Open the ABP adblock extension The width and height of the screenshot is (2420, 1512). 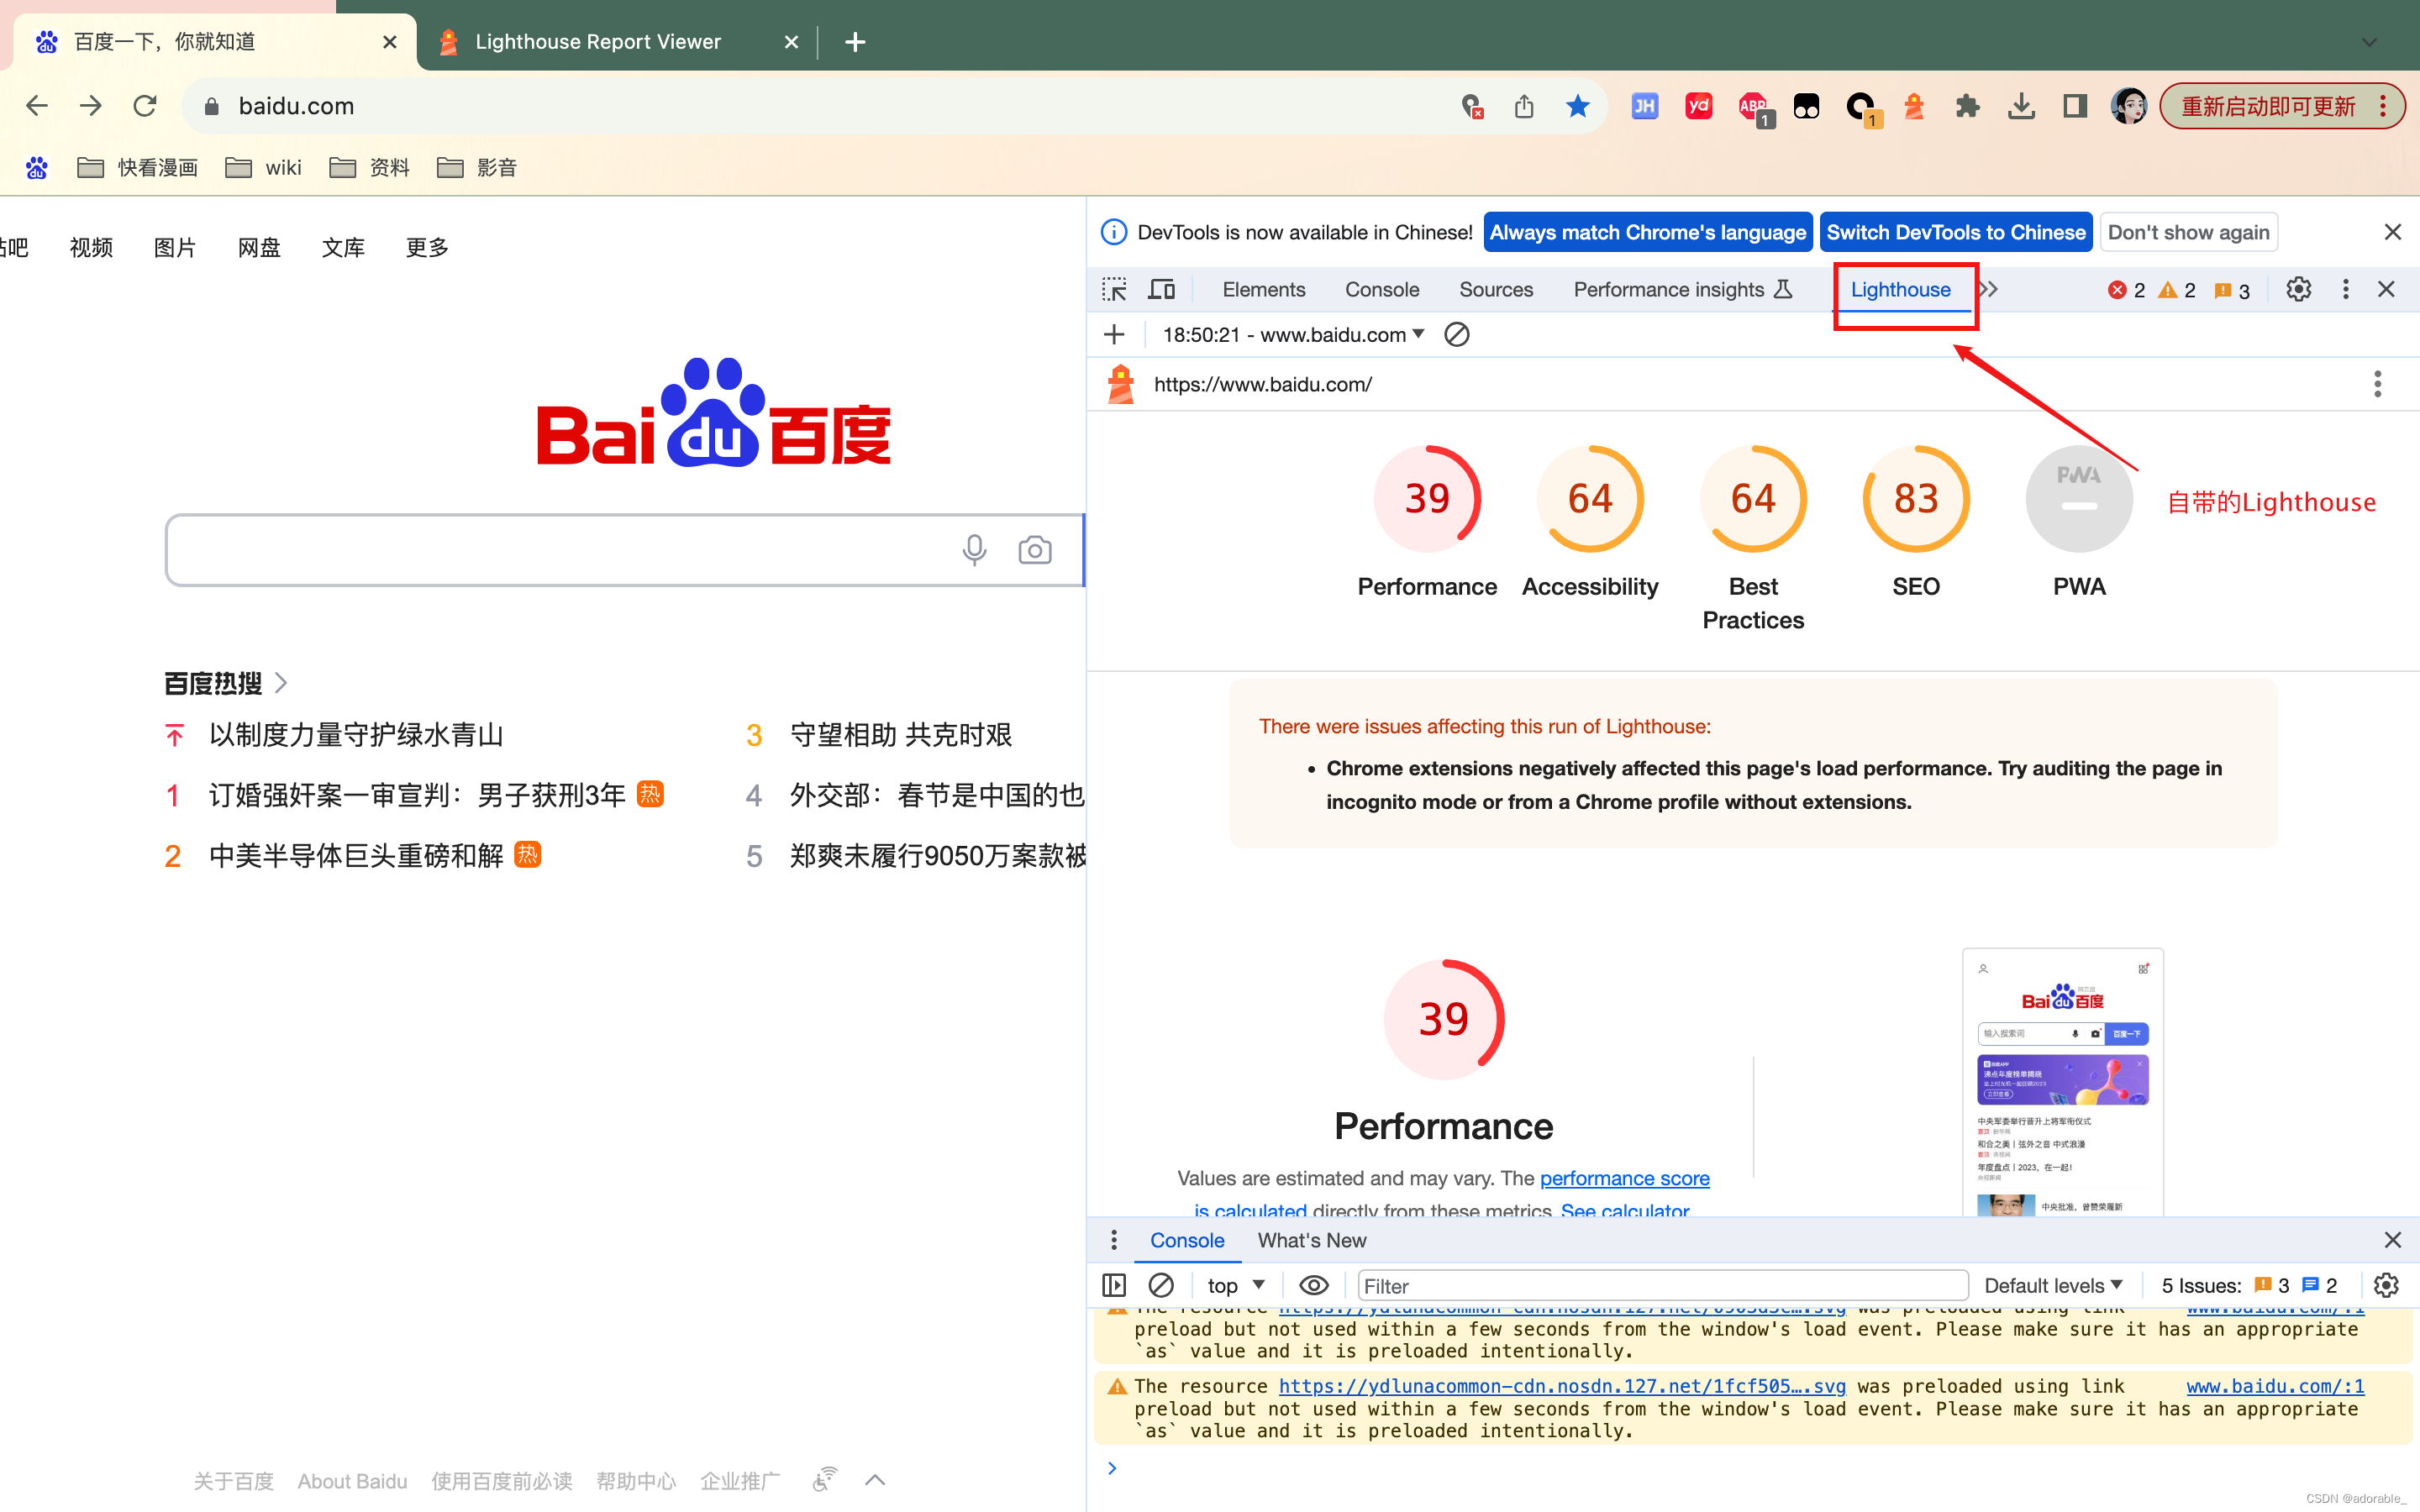pyautogui.click(x=1755, y=108)
